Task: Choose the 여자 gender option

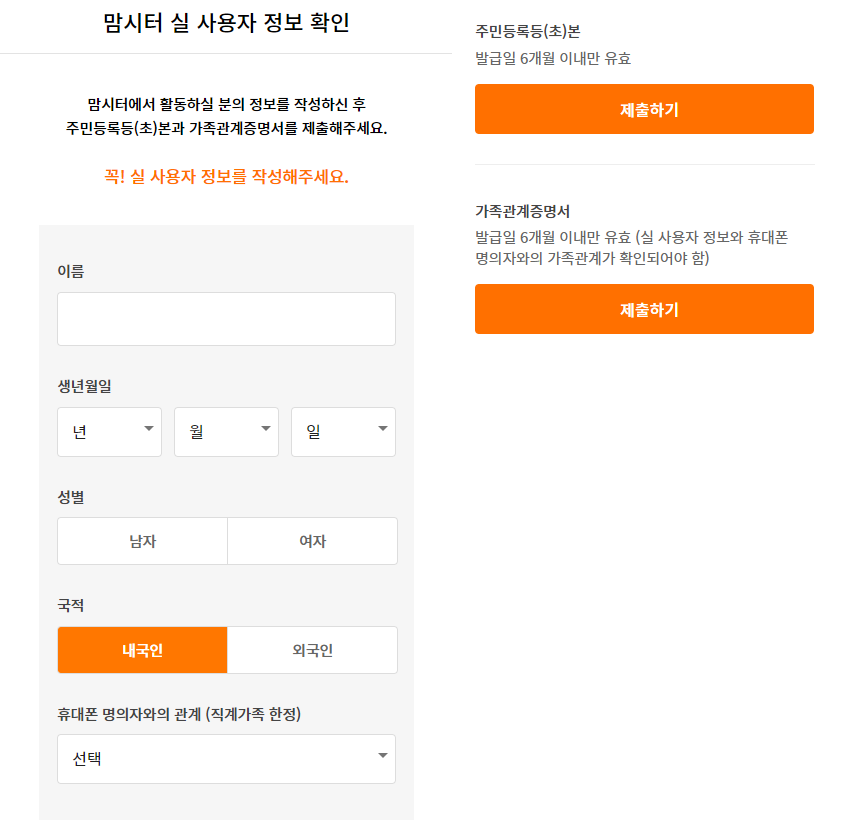Action: pyautogui.click(x=312, y=541)
